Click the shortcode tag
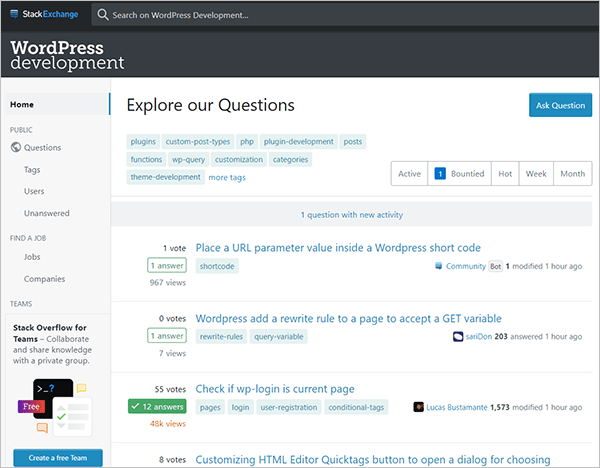Screen dimensions: 600x468 click(x=217, y=266)
